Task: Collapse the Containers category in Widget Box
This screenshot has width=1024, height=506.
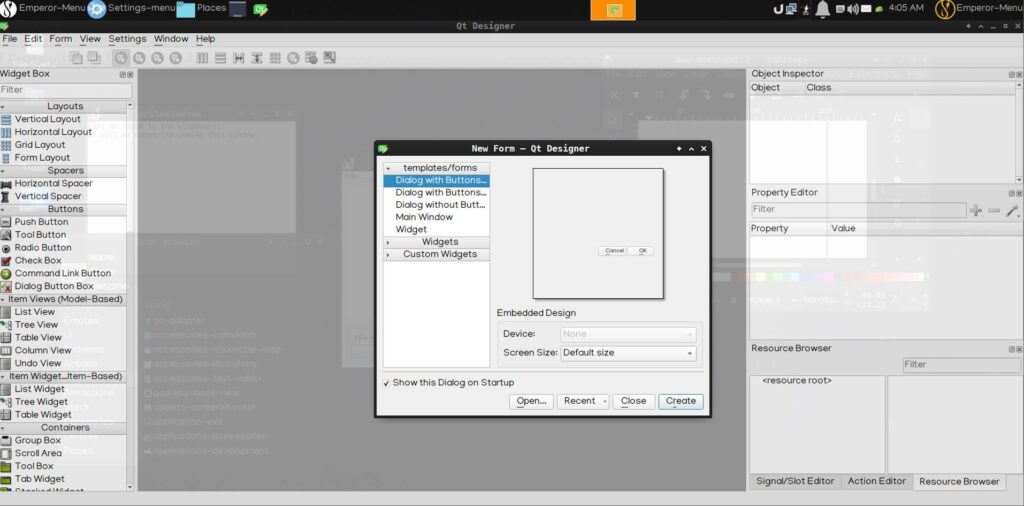Action: click(x=3, y=428)
